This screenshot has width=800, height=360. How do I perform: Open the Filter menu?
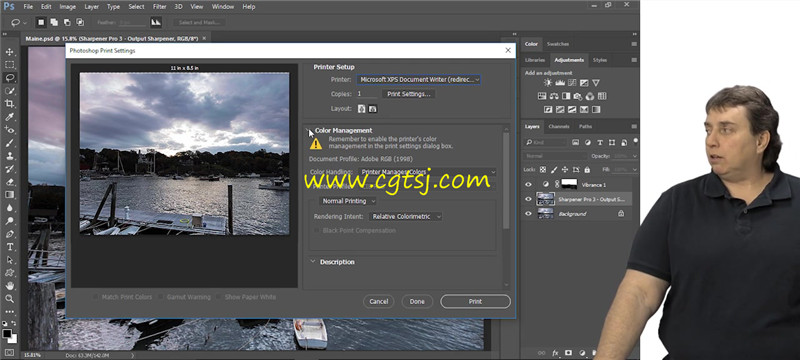point(160,7)
